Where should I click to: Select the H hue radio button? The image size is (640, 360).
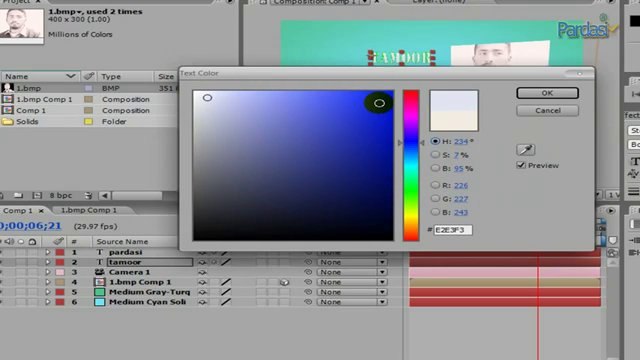click(435, 141)
